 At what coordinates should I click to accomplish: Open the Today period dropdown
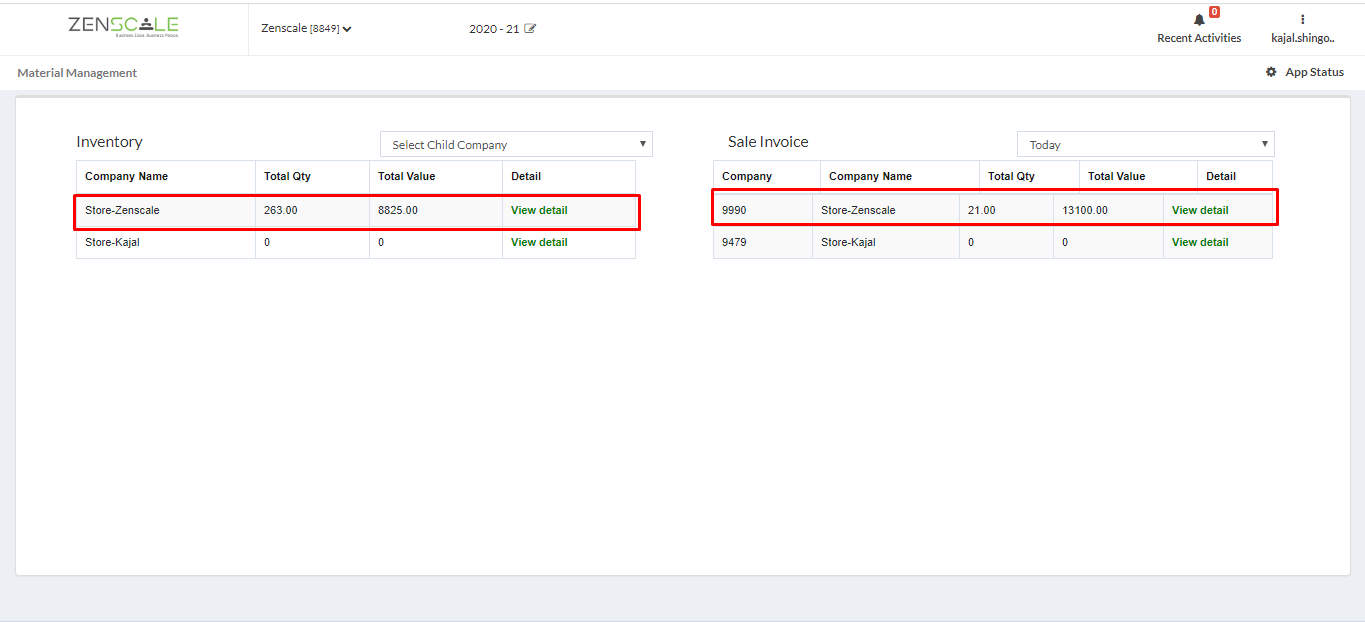click(x=1146, y=144)
